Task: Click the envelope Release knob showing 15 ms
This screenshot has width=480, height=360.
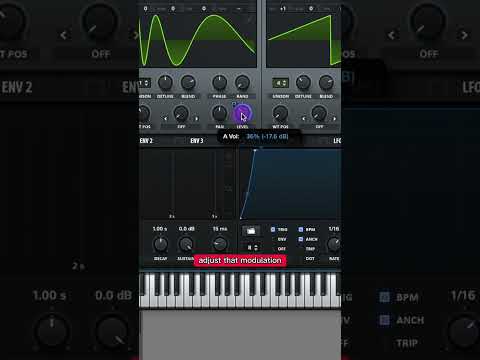Action: 220,244
